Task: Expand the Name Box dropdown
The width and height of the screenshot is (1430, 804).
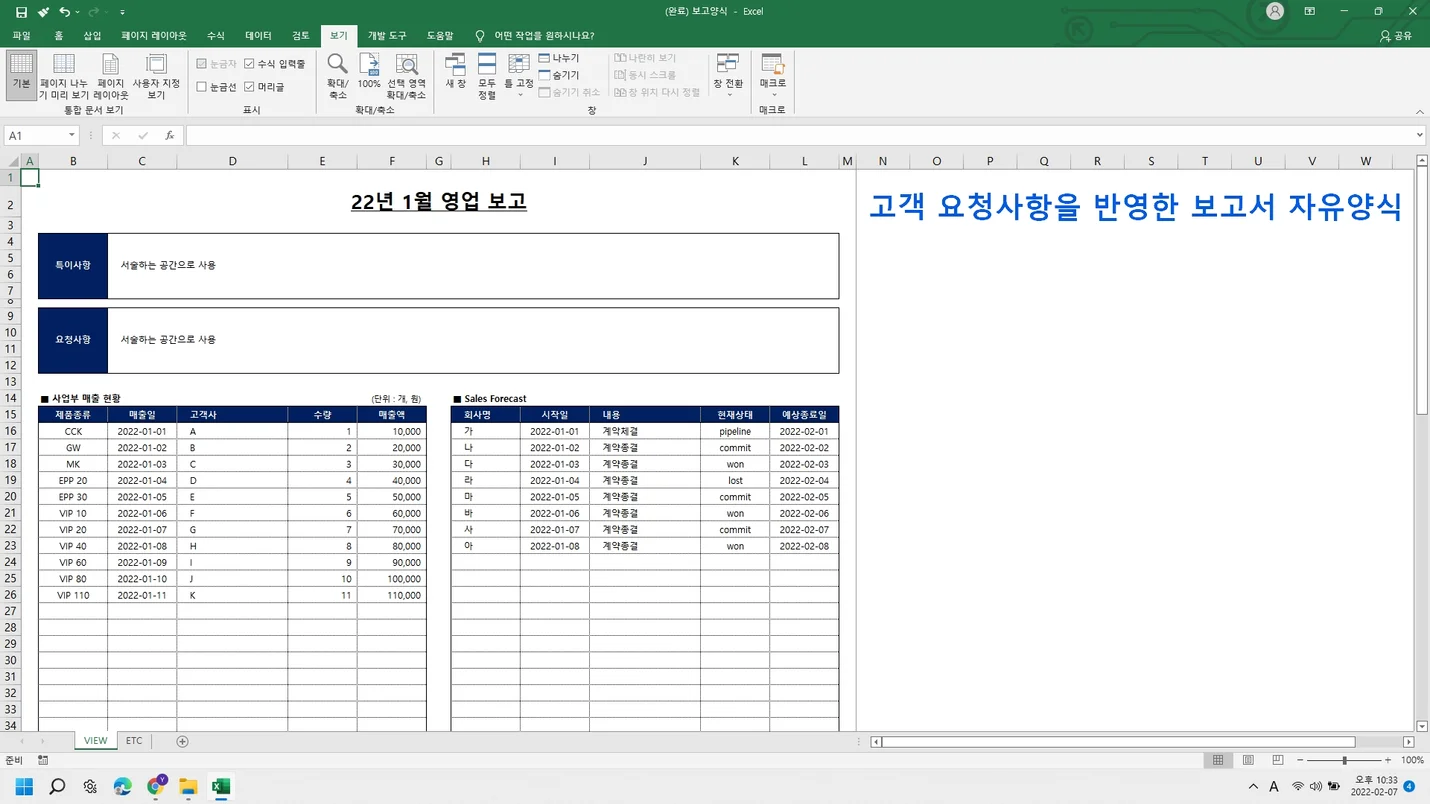Action: 72,135
